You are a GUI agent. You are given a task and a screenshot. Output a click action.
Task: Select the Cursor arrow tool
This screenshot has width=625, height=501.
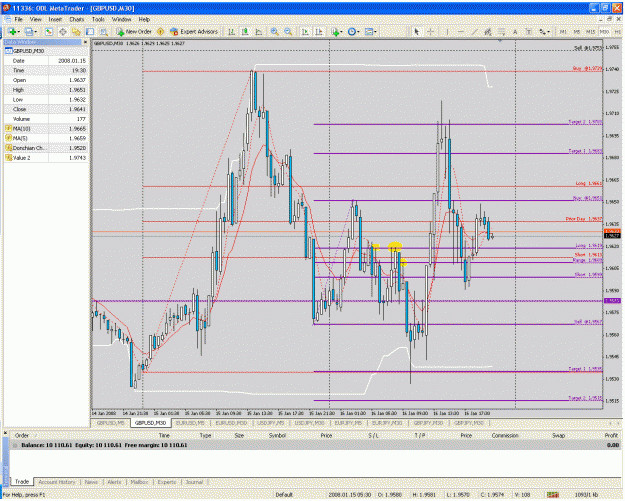coord(417,31)
